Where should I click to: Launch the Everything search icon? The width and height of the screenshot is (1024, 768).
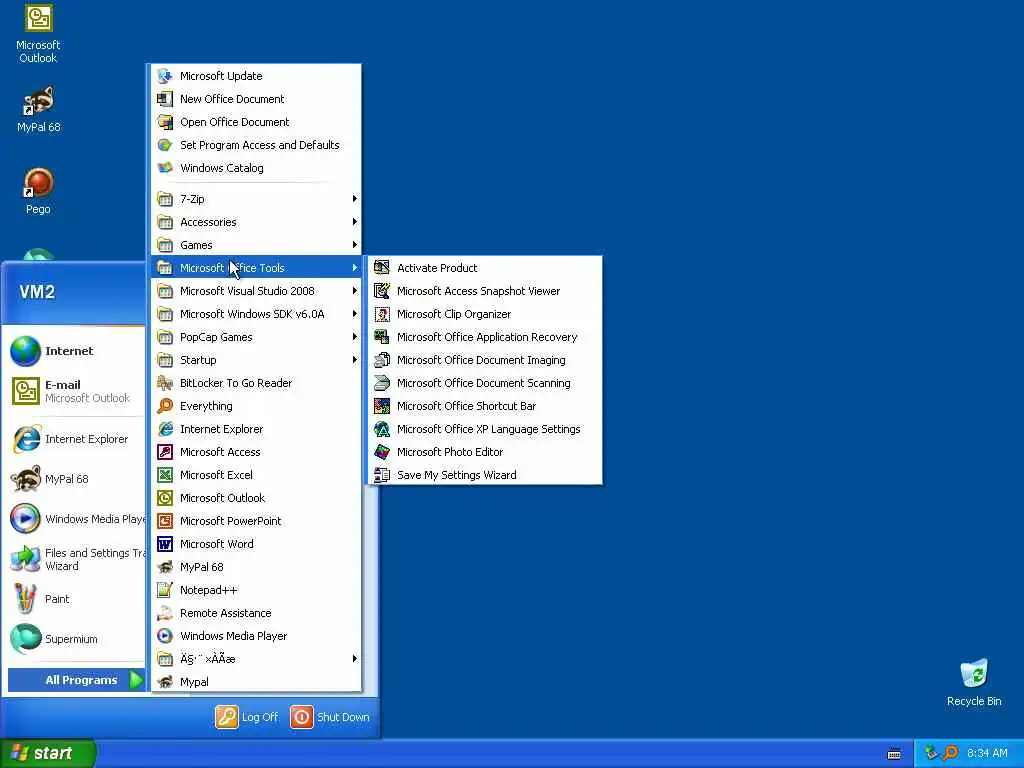tap(165, 406)
